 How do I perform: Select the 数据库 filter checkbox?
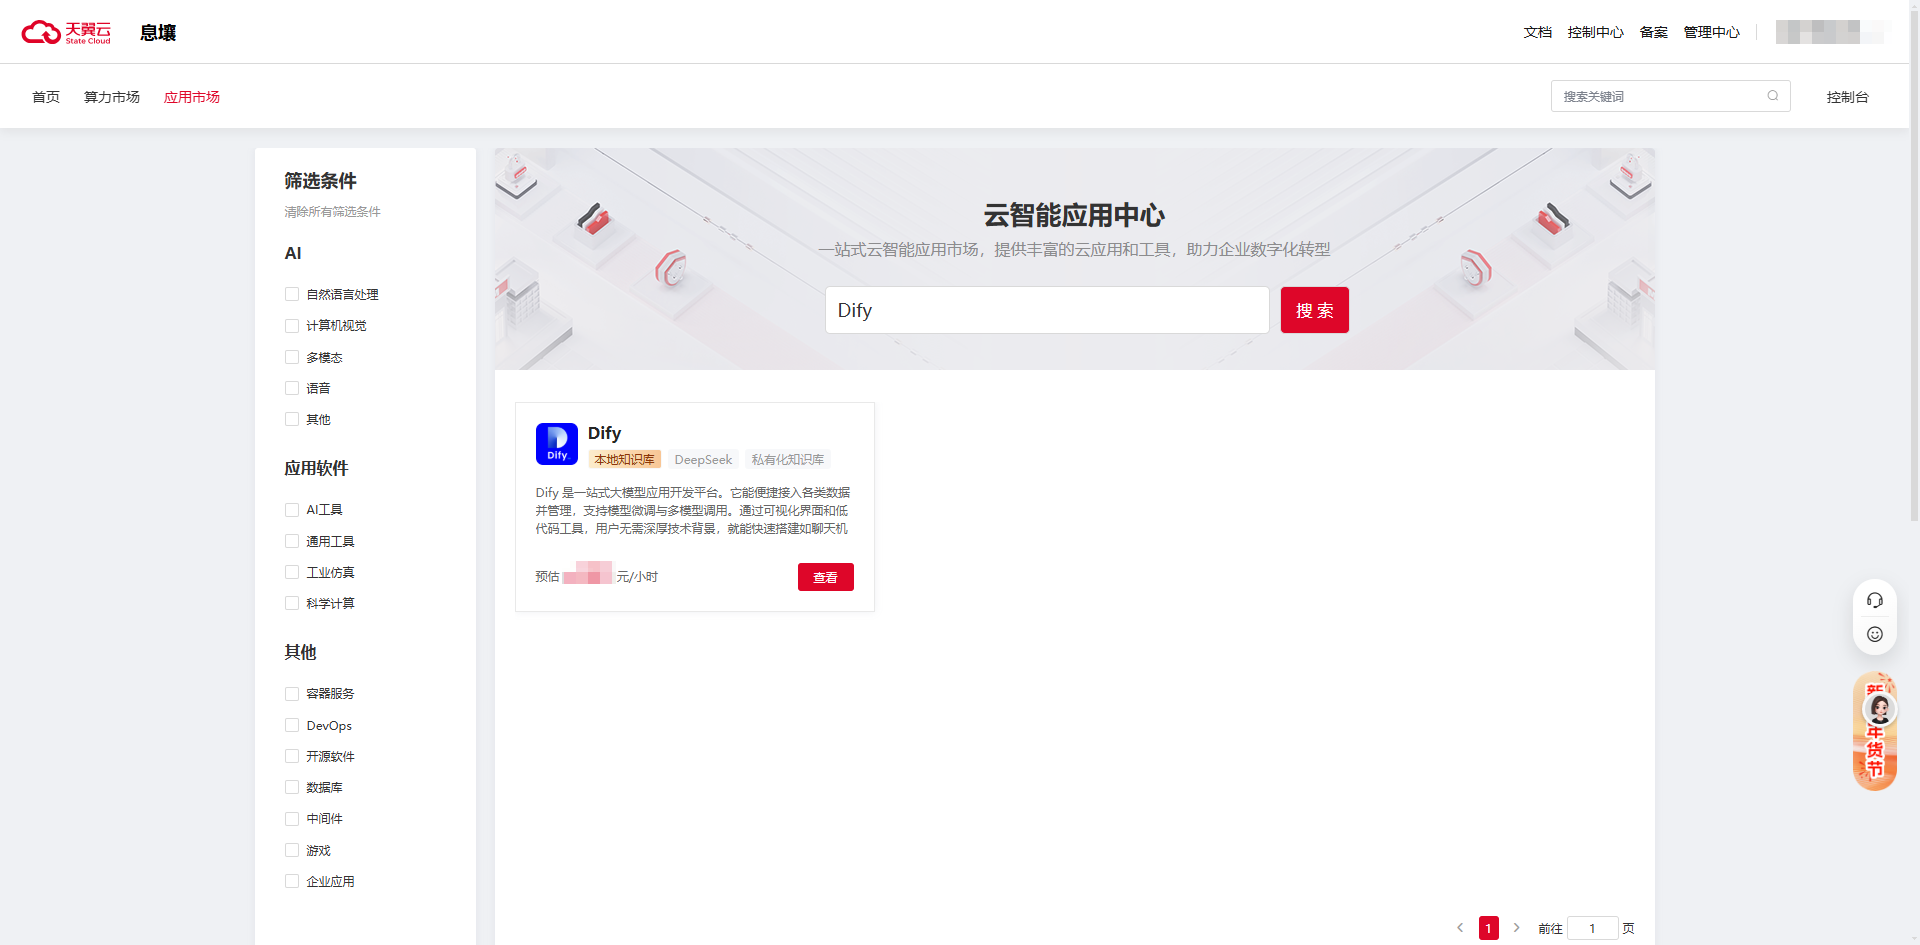point(292,787)
